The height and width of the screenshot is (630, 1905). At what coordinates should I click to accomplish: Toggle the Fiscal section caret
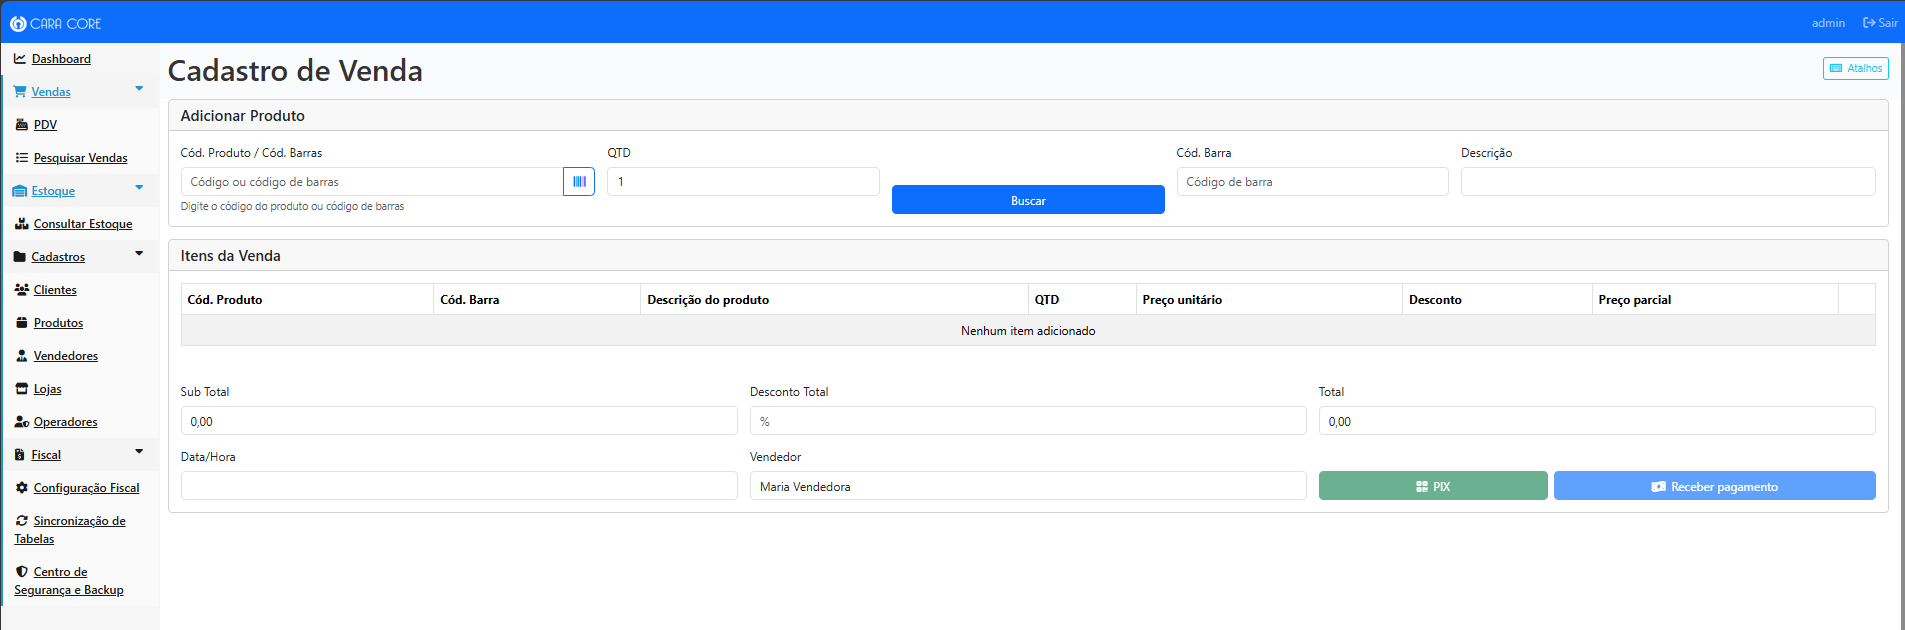139,452
